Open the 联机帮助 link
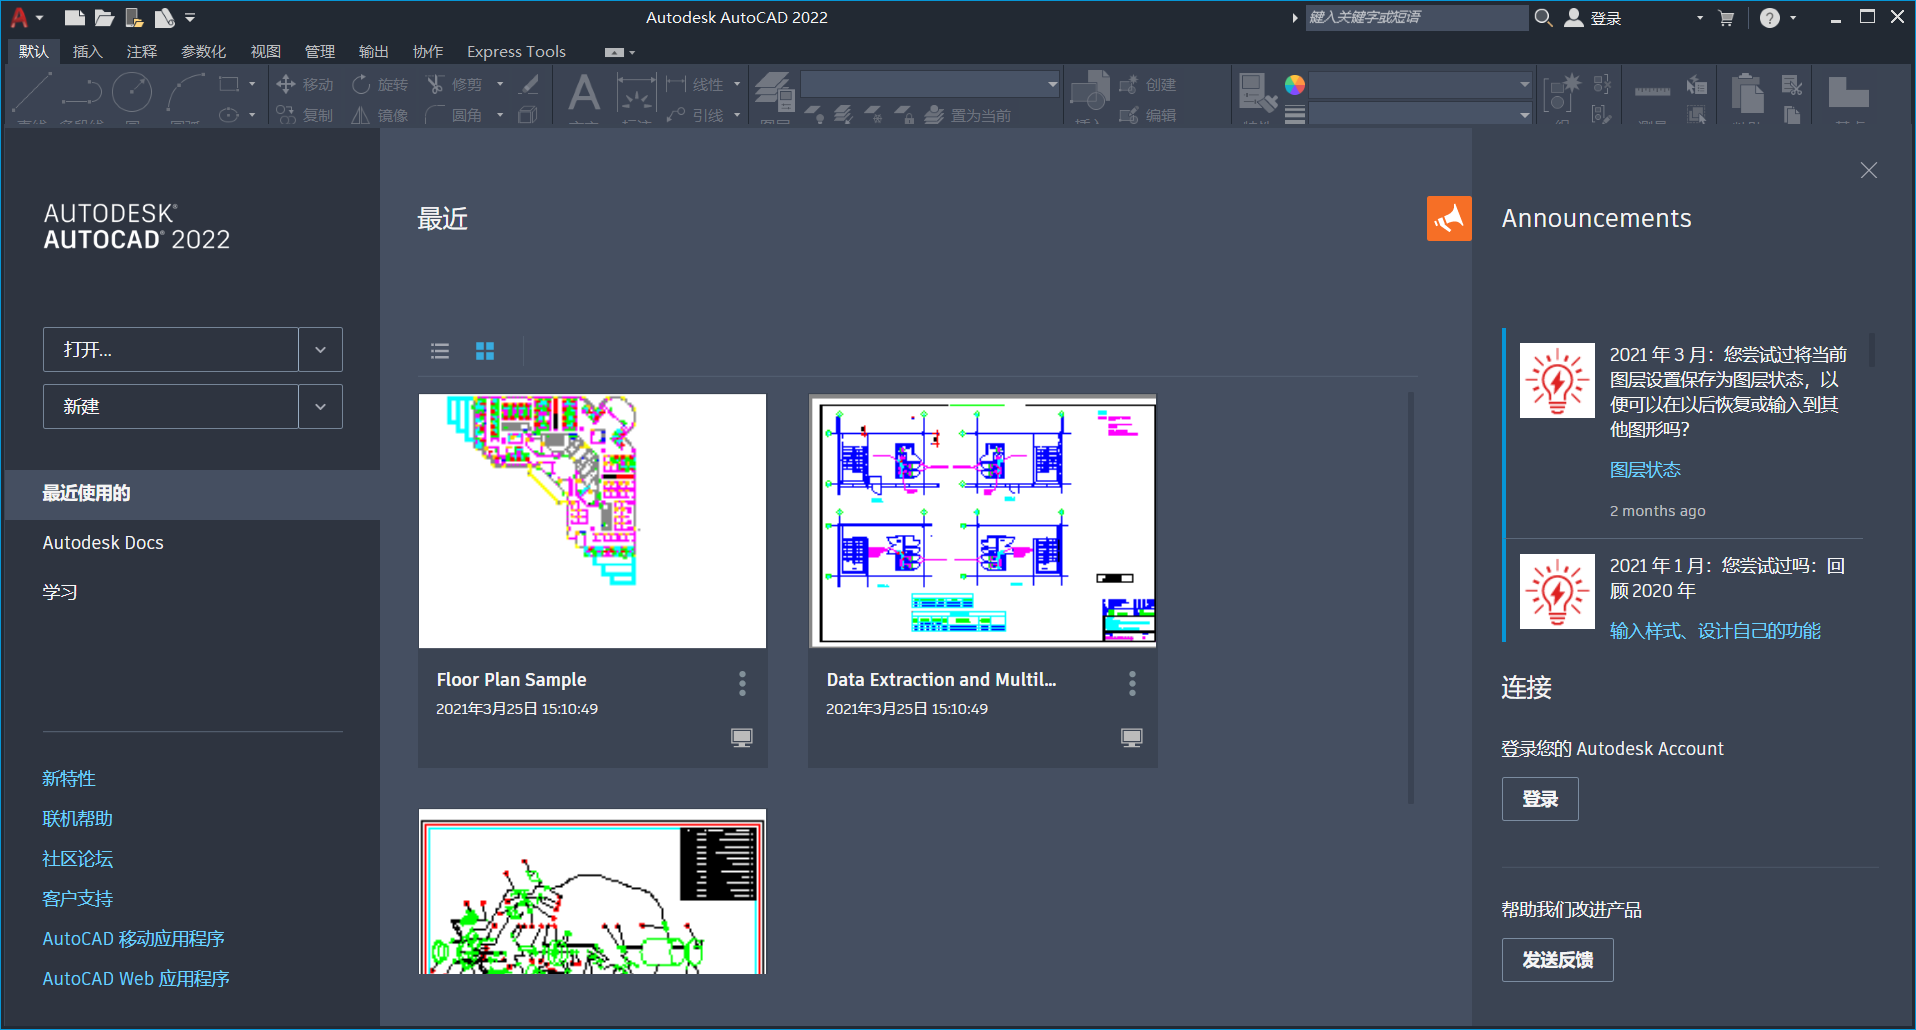Viewport: 1916px width, 1030px height. 77,818
